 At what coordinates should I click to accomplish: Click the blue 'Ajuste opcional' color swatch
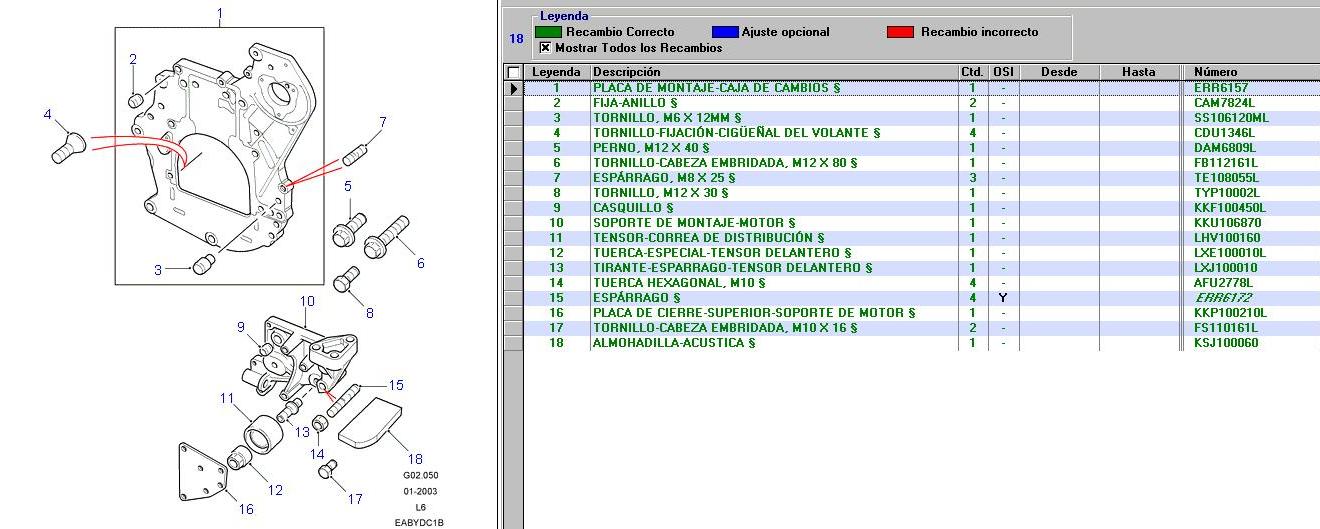pos(724,32)
